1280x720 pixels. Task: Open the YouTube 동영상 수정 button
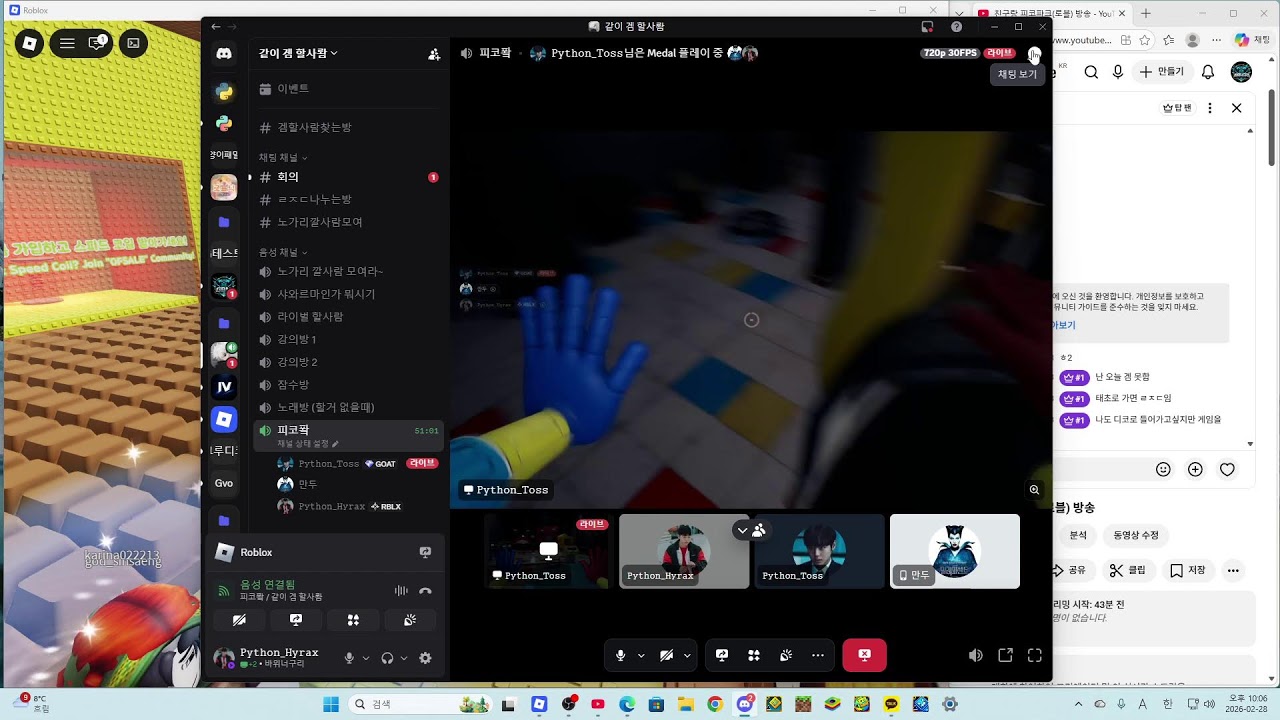point(1136,535)
